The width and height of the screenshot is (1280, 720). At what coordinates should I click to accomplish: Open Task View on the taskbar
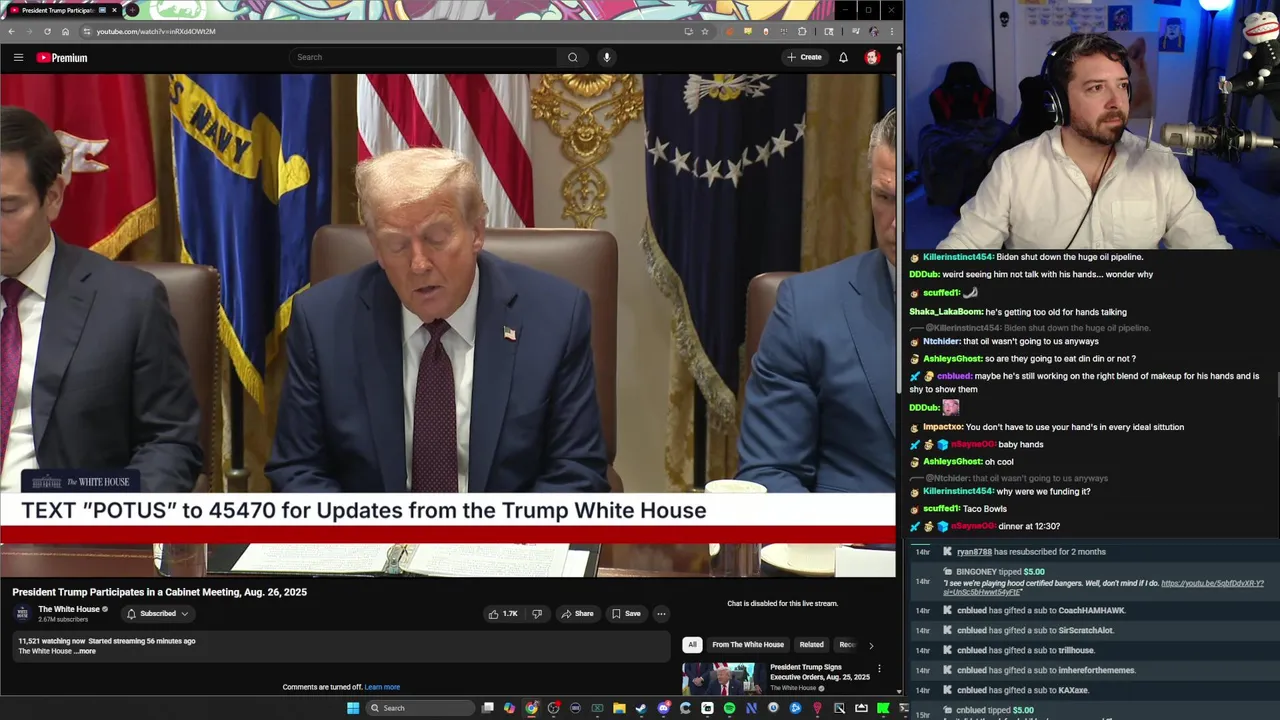[x=487, y=708]
